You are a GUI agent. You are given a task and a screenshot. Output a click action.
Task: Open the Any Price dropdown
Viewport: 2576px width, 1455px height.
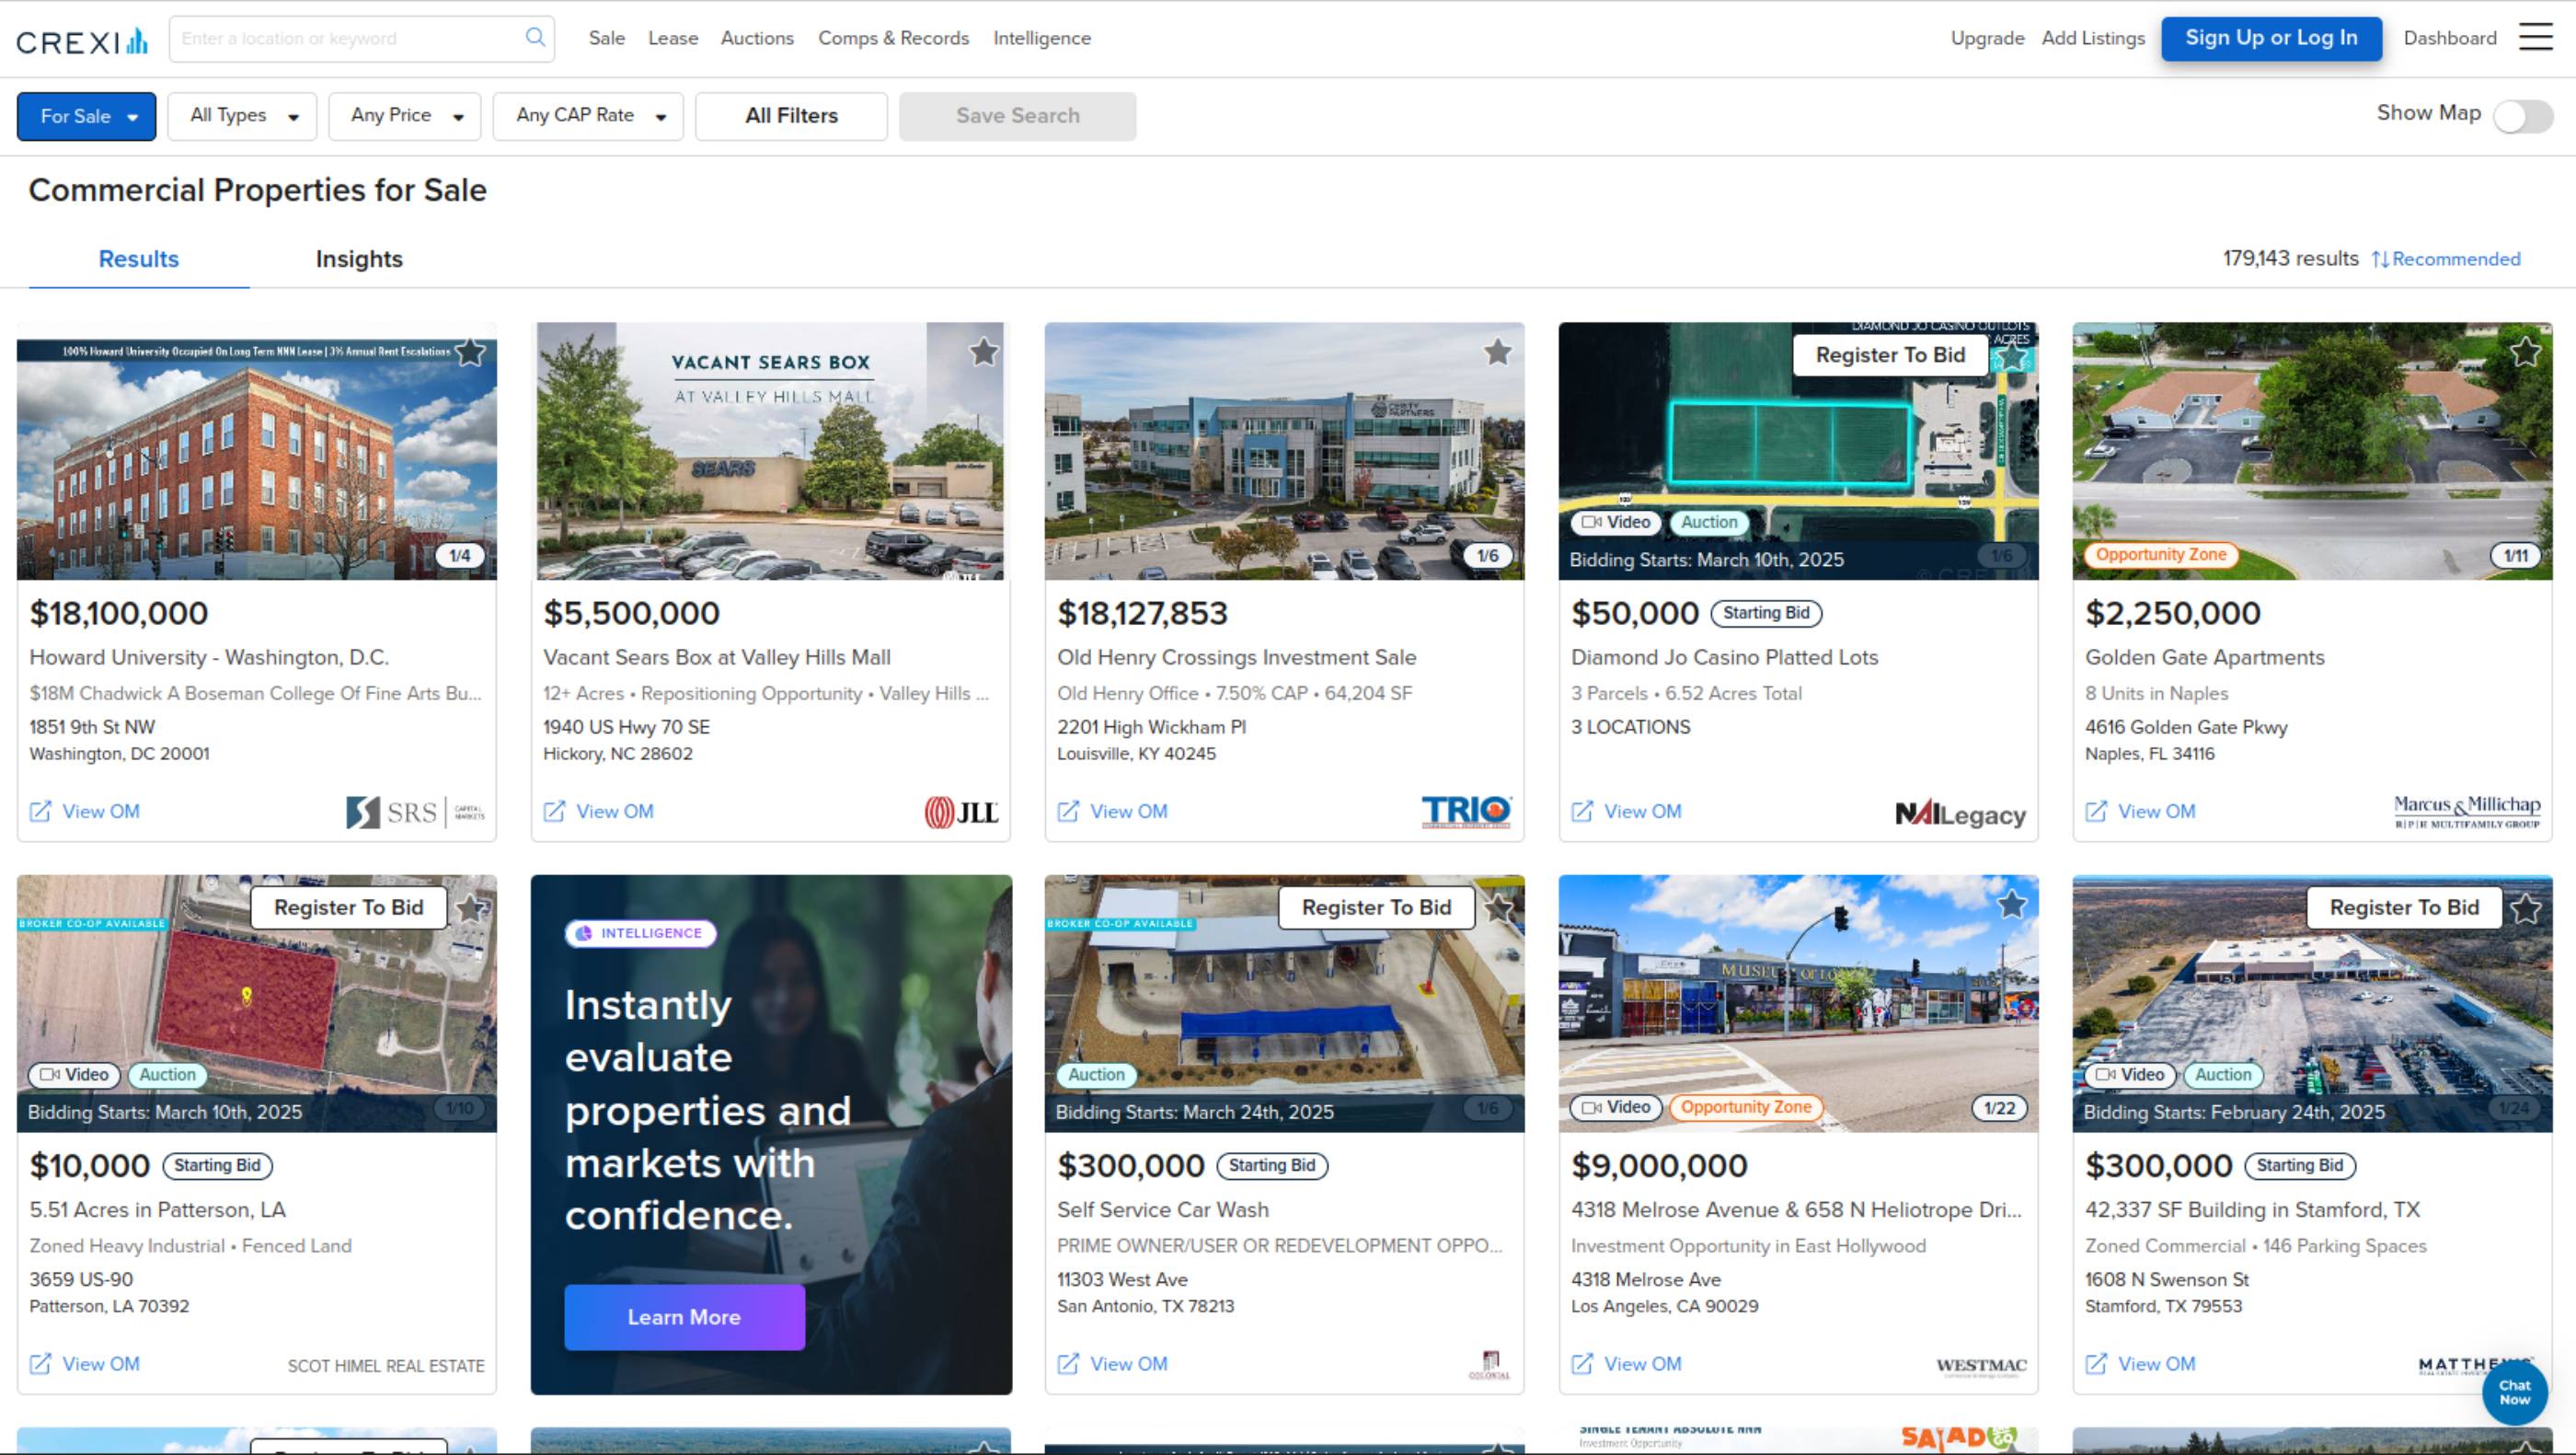(405, 116)
